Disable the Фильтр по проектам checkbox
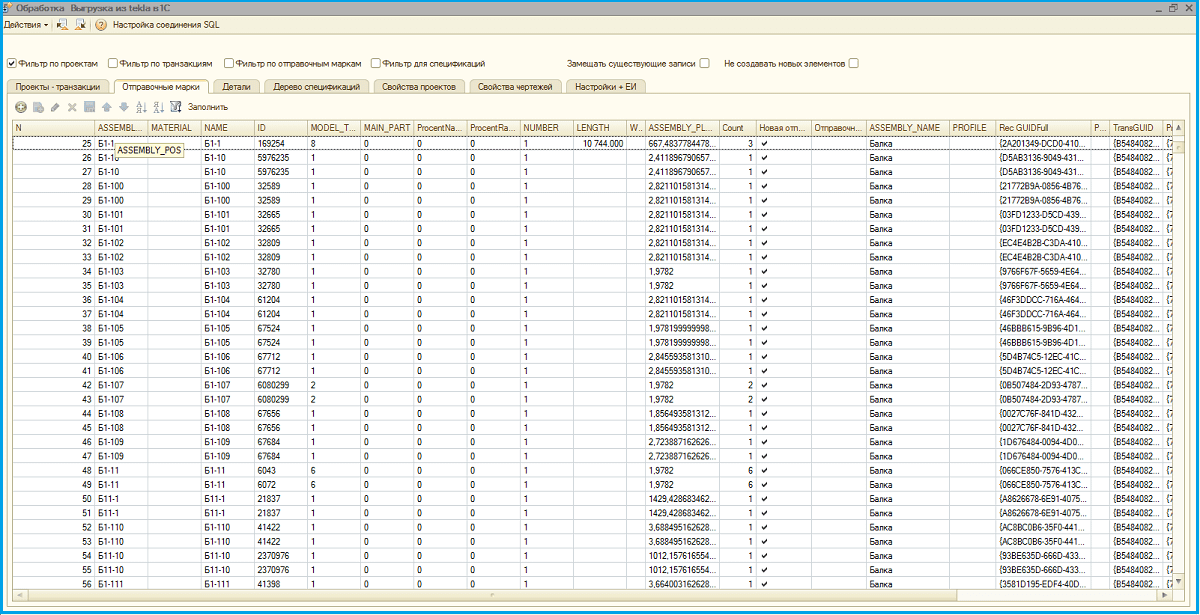The width and height of the screenshot is (1200, 615). pyautogui.click(x=12, y=63)
